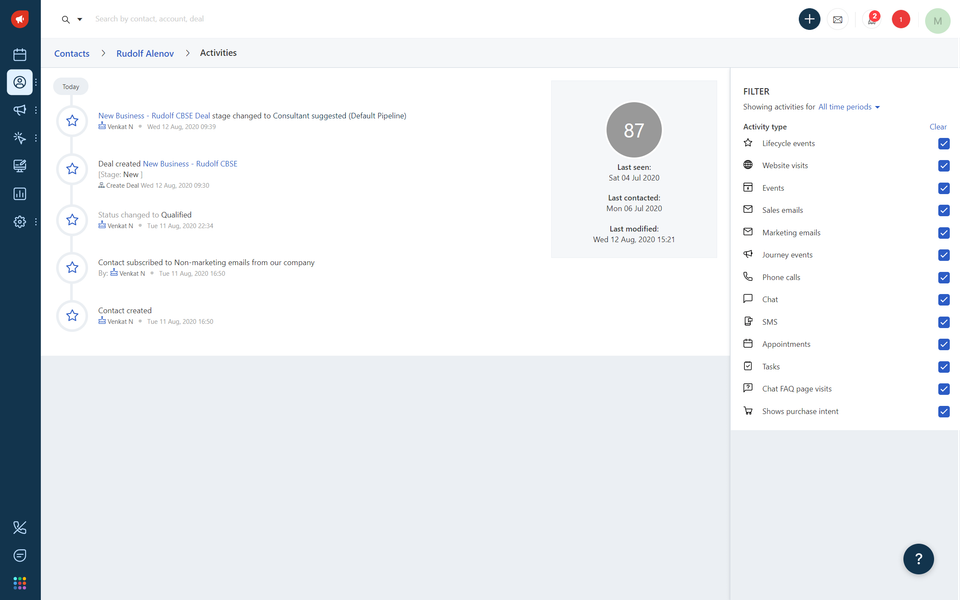Uncheck the Lifecycle events checkbox
Image resolution: width=960 pixels, height=600 pixels.
point(943,144)
